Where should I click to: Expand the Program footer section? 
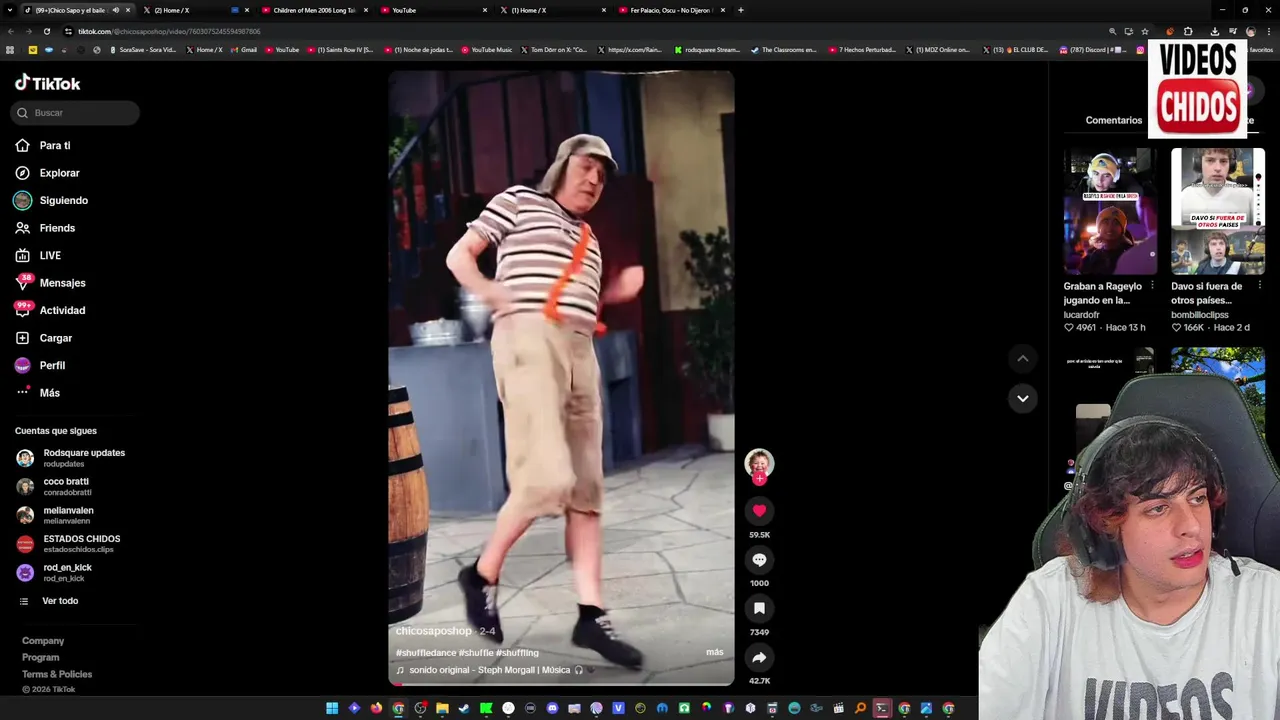(41, 658)
